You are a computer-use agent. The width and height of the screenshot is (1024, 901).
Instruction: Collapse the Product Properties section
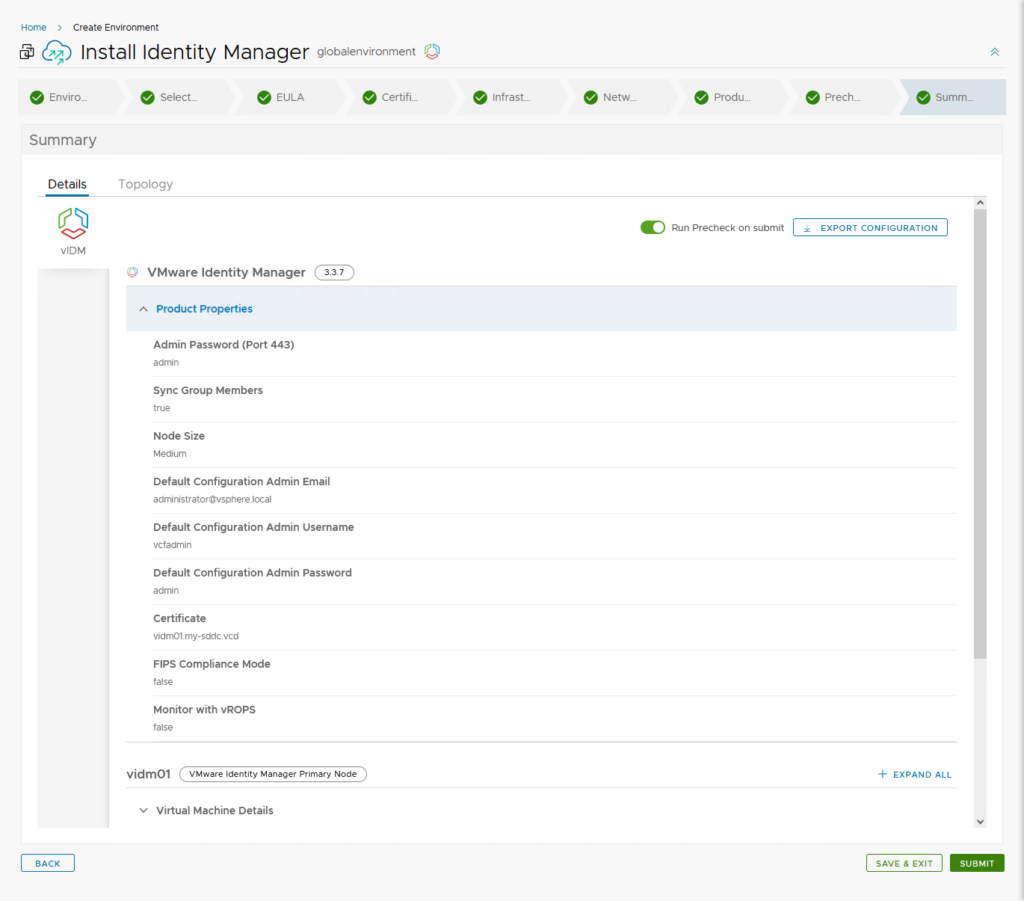(144, 309)
